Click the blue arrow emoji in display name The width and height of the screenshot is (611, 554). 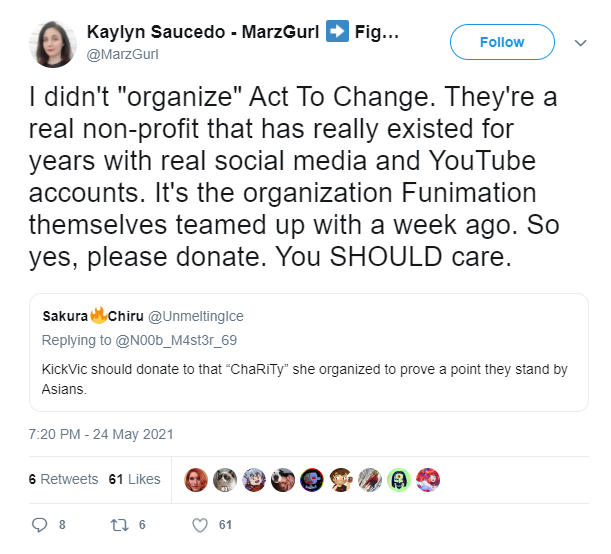(x=337, y=31)
